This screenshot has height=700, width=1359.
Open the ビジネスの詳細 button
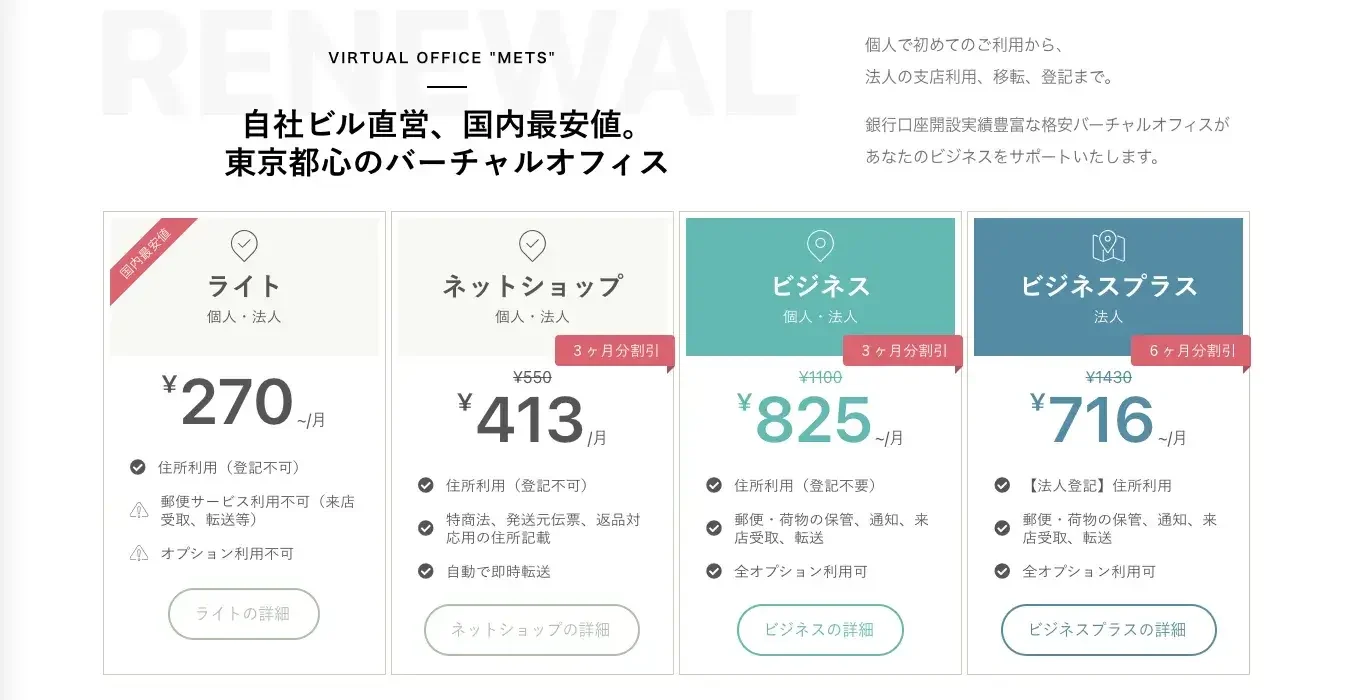click(x=820, y=630)
